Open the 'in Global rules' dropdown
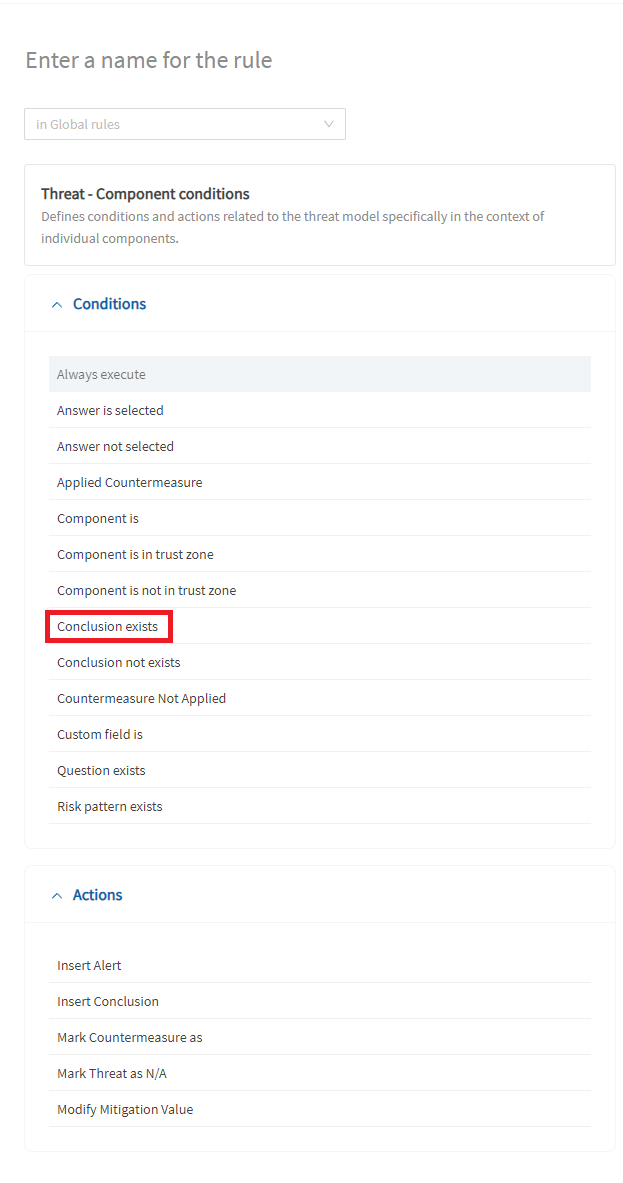Viewport: 623px width, 1183px height. pyautogui.click(x=185, y=123)
